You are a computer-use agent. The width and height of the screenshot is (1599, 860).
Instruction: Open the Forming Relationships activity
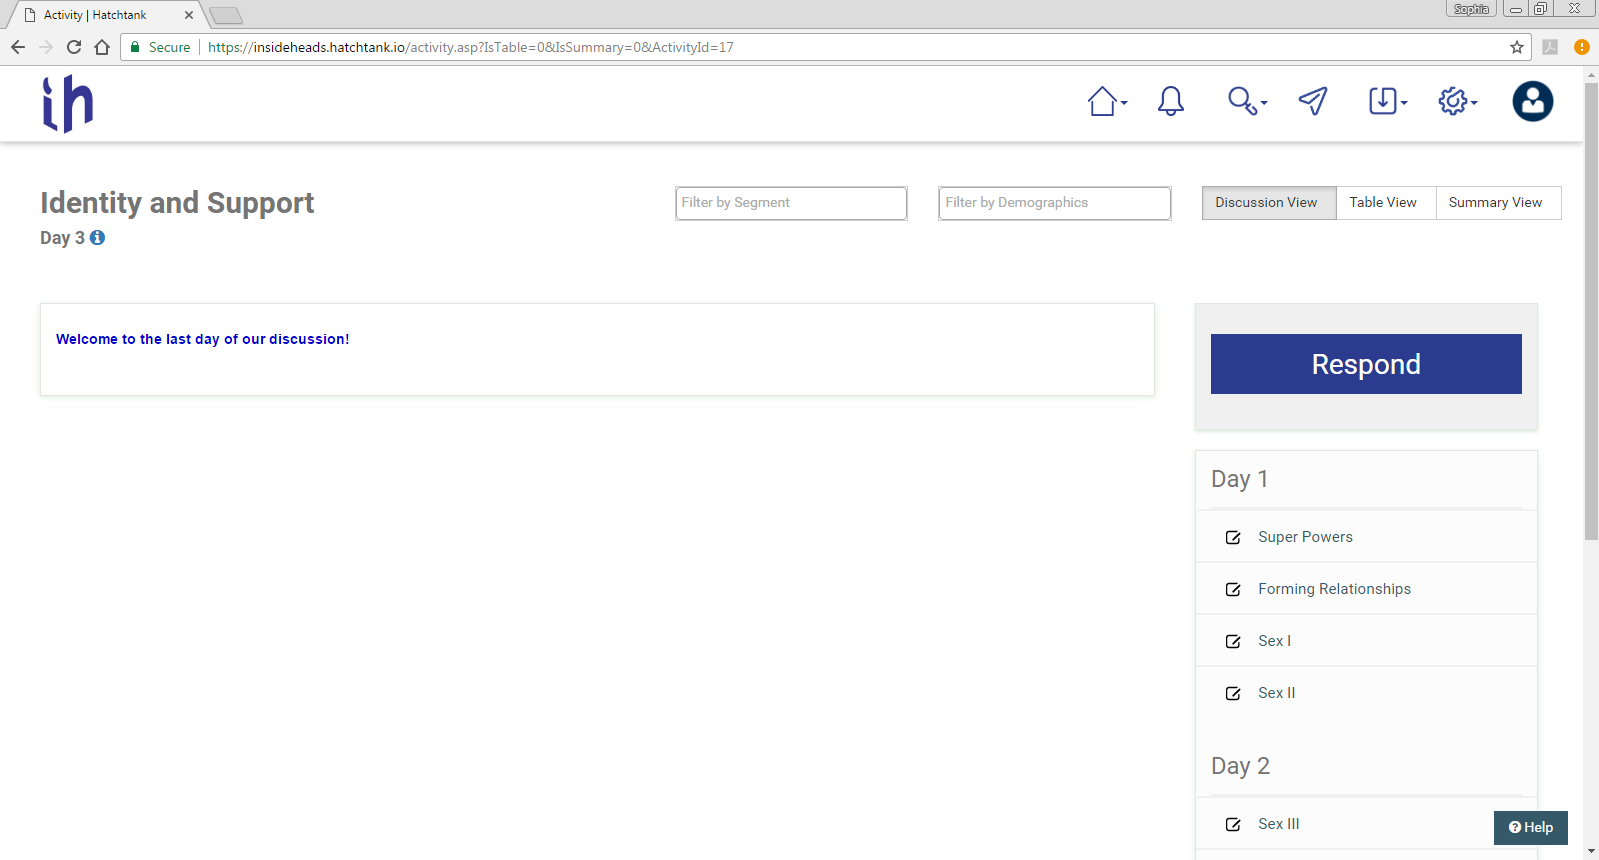[1335, 589]
